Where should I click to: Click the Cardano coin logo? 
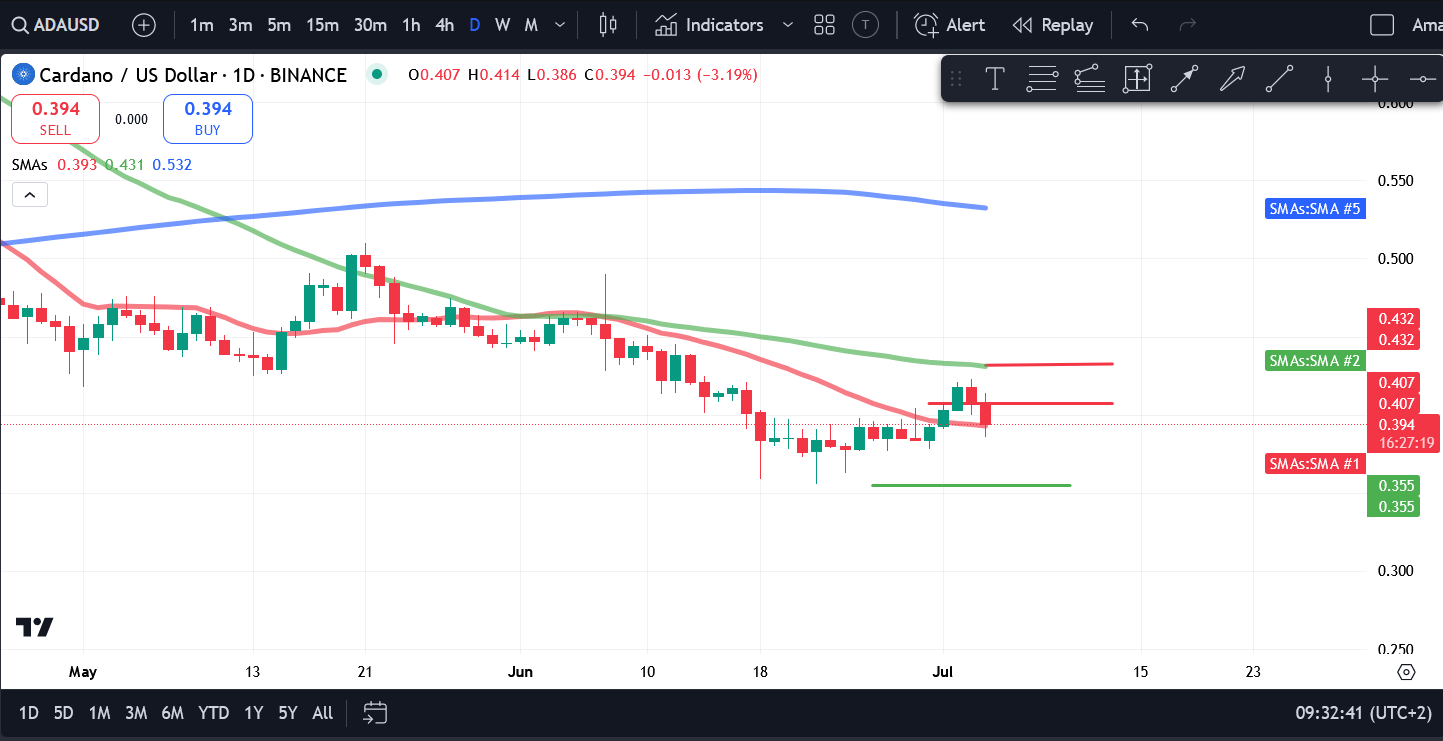click(x=22, y=74)
